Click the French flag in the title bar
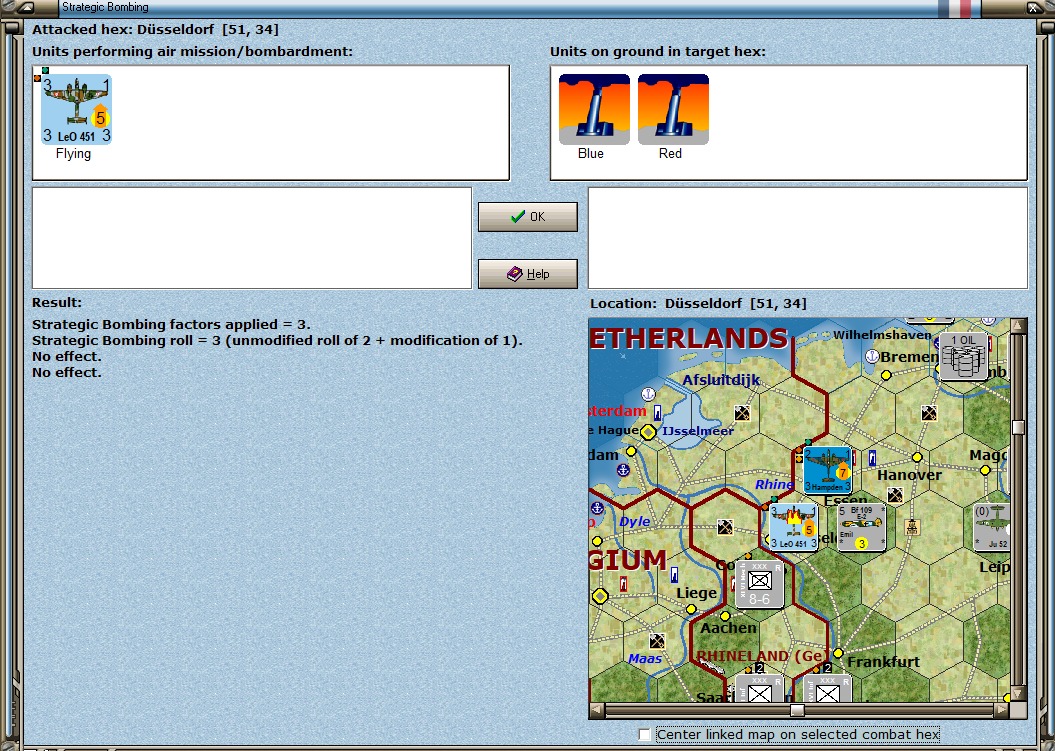This screenshot has height=751, width=1055. pyautogui.click(x=957, y=7)
